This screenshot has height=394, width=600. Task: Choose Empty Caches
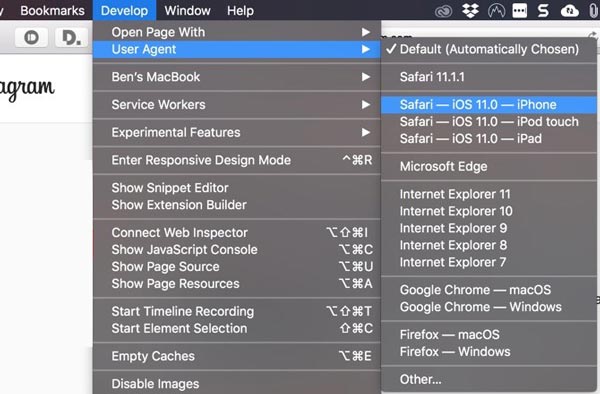(x=237, y=356)
